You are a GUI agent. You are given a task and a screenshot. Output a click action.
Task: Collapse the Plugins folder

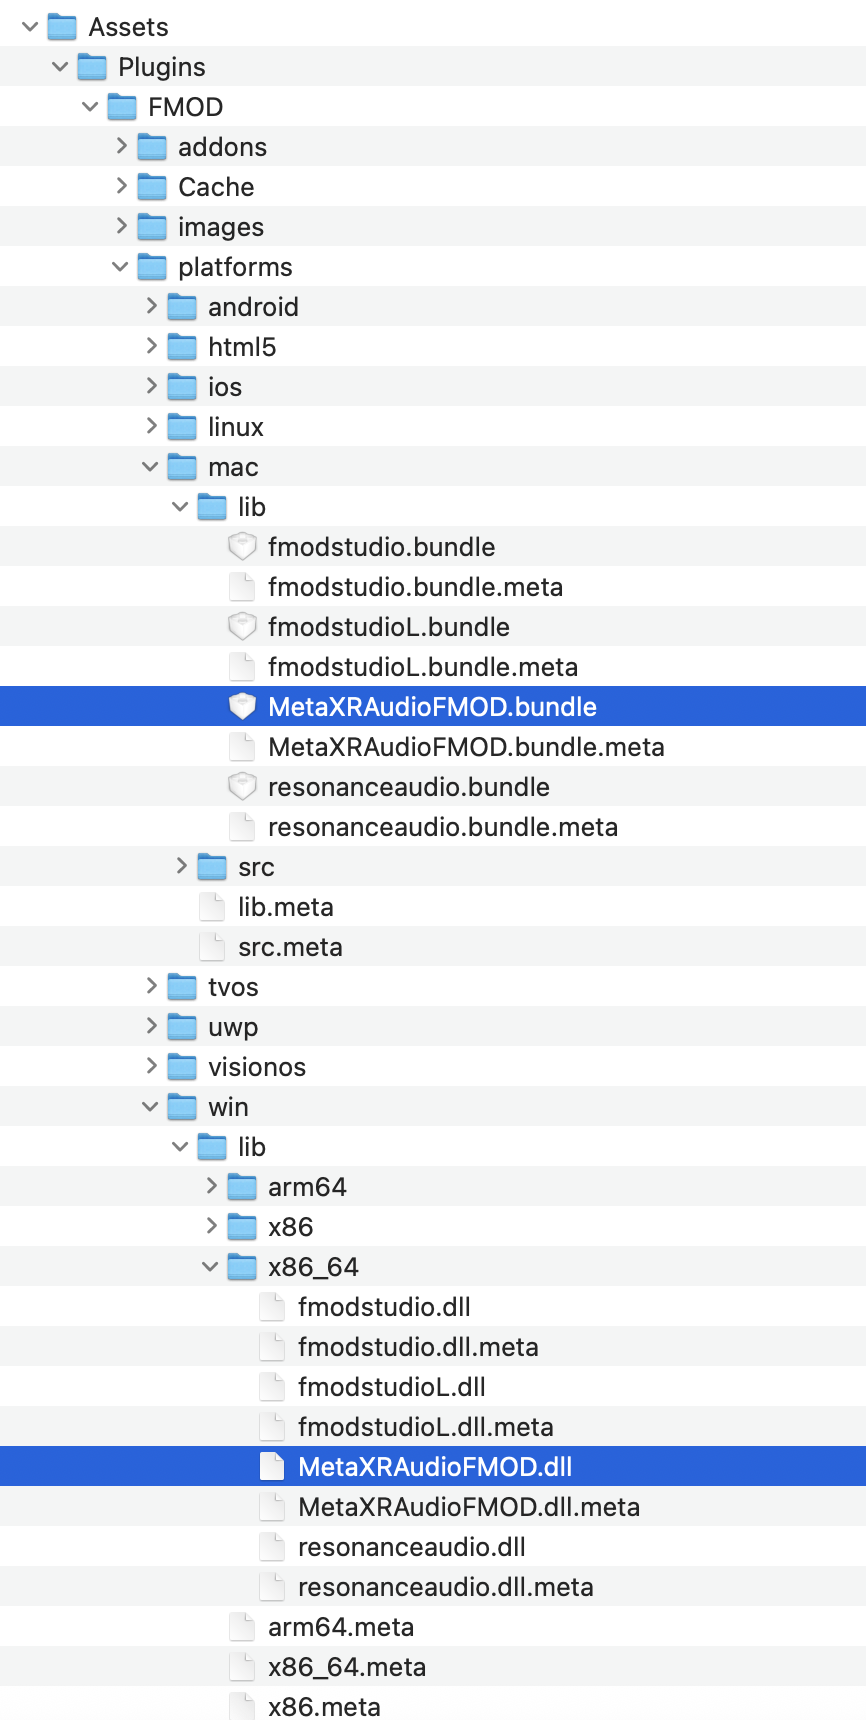point(60,66)
